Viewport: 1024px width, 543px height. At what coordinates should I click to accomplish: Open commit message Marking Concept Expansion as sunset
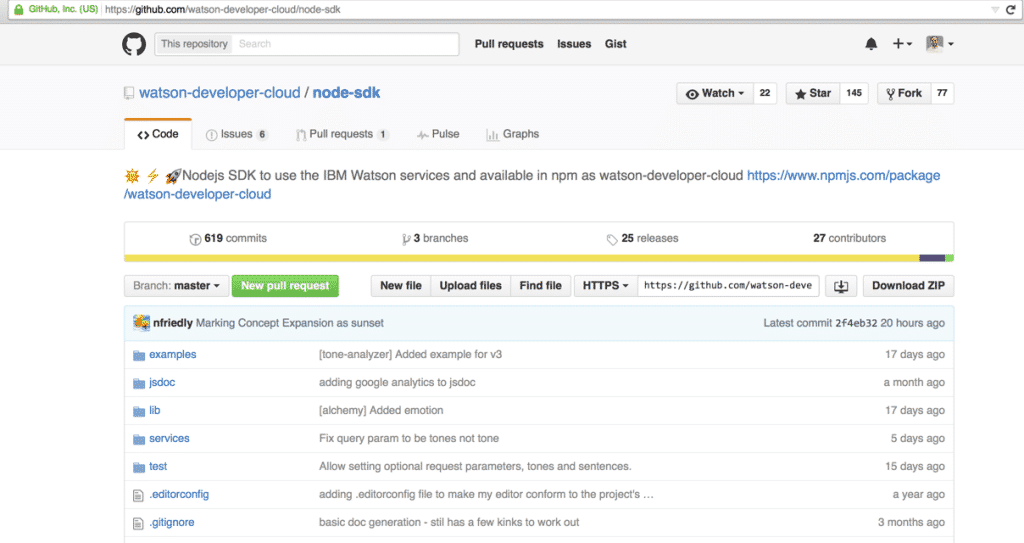coord(290,323)
